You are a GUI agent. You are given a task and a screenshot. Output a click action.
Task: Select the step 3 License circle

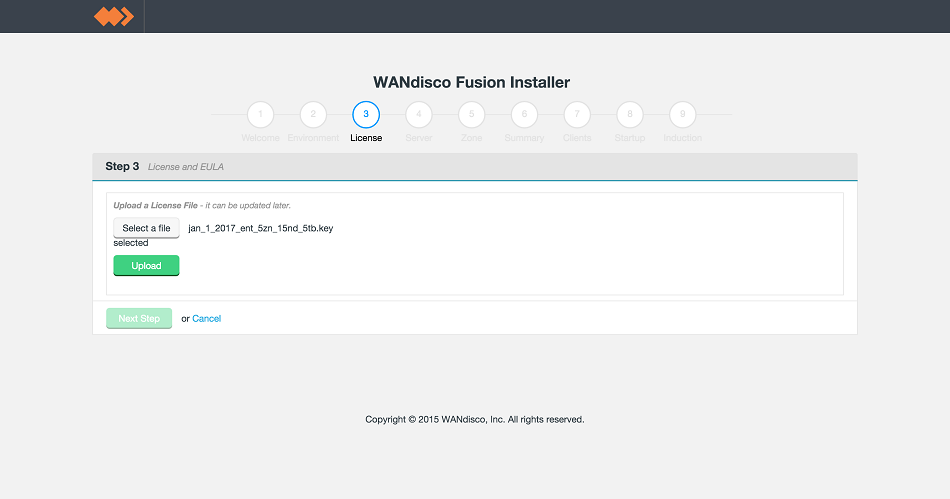[x=366, y=114]
